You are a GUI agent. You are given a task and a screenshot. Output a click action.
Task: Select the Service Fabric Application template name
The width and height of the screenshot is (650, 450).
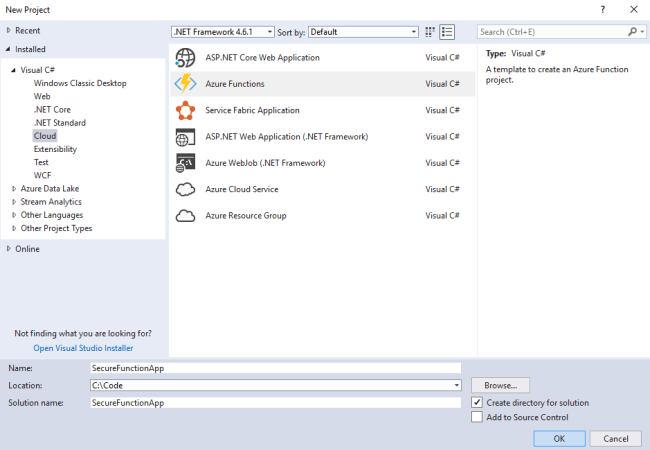click(252, 110)
